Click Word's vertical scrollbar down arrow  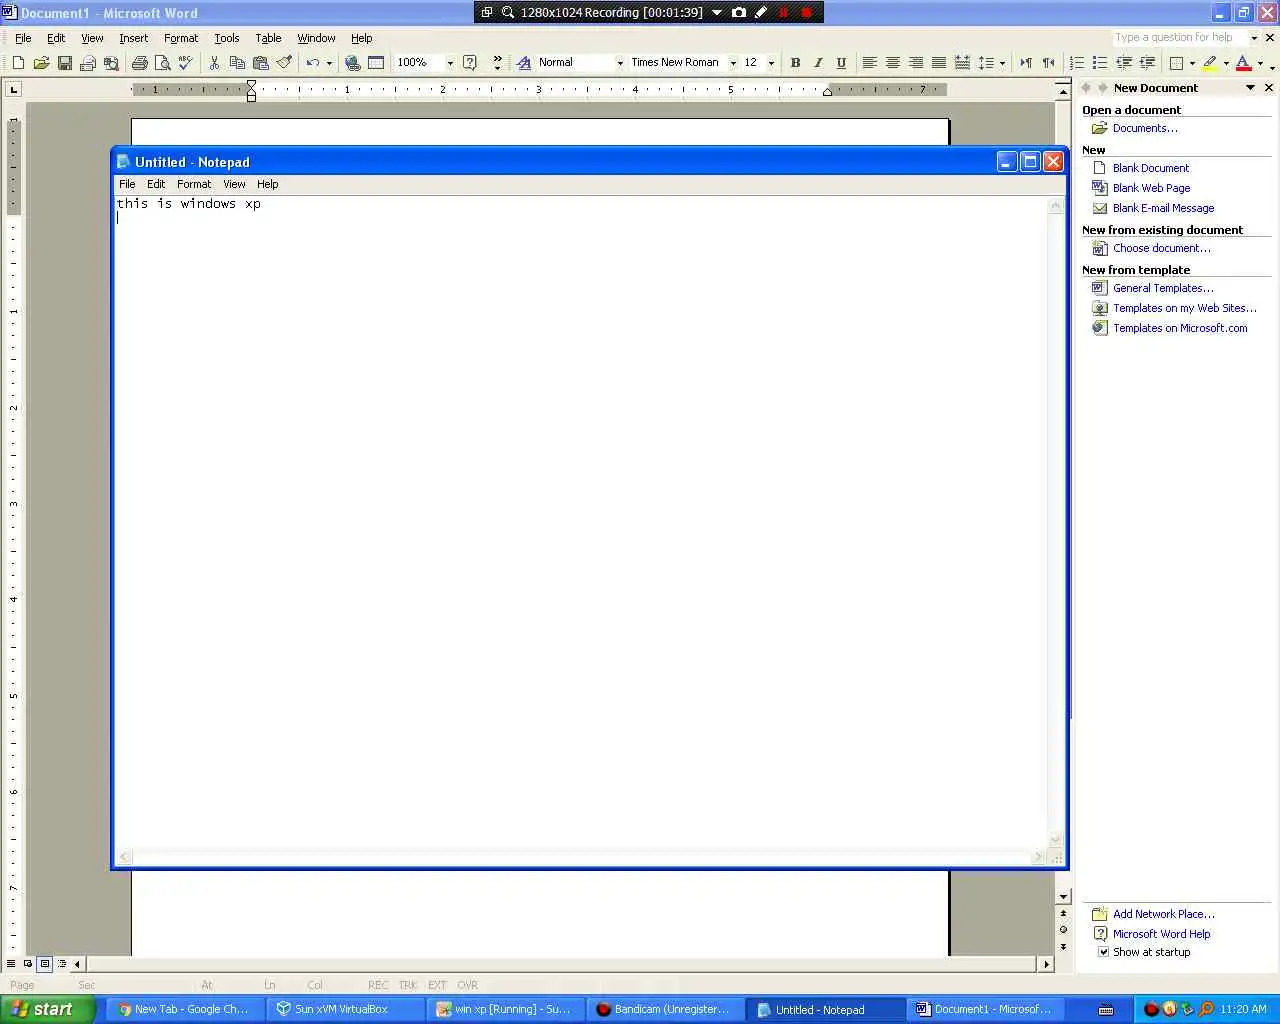[x=1063, y=897]
